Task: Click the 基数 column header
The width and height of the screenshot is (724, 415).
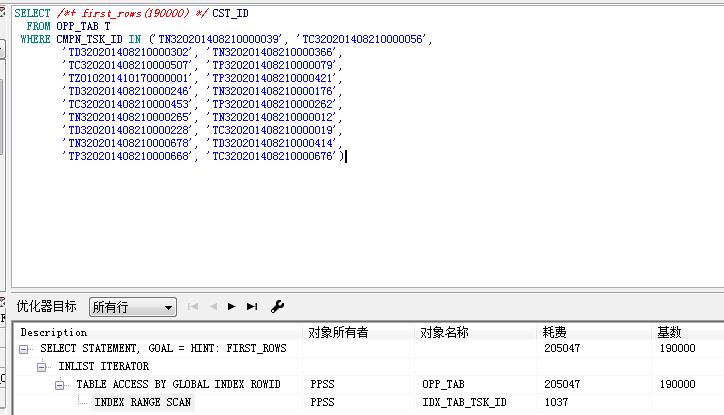Action: click(x=669, y=332)
